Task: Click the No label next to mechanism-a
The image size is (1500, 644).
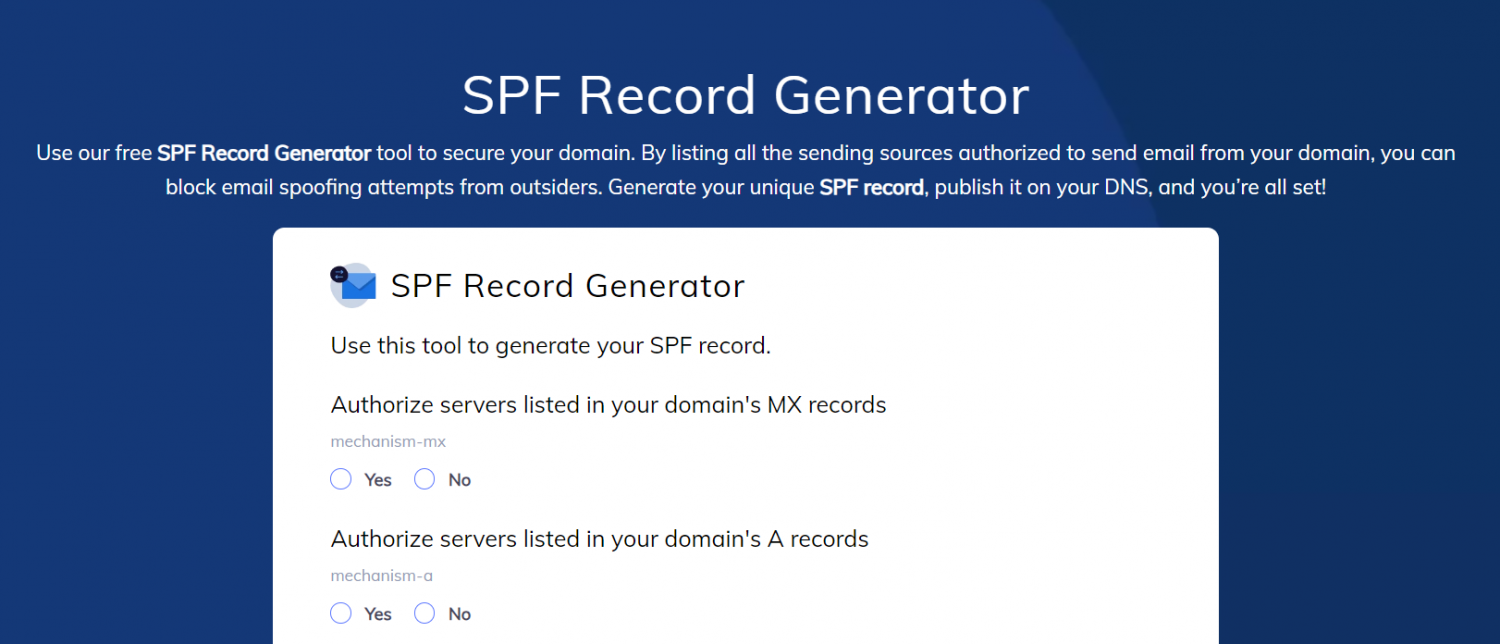Action: coord(459,613)
